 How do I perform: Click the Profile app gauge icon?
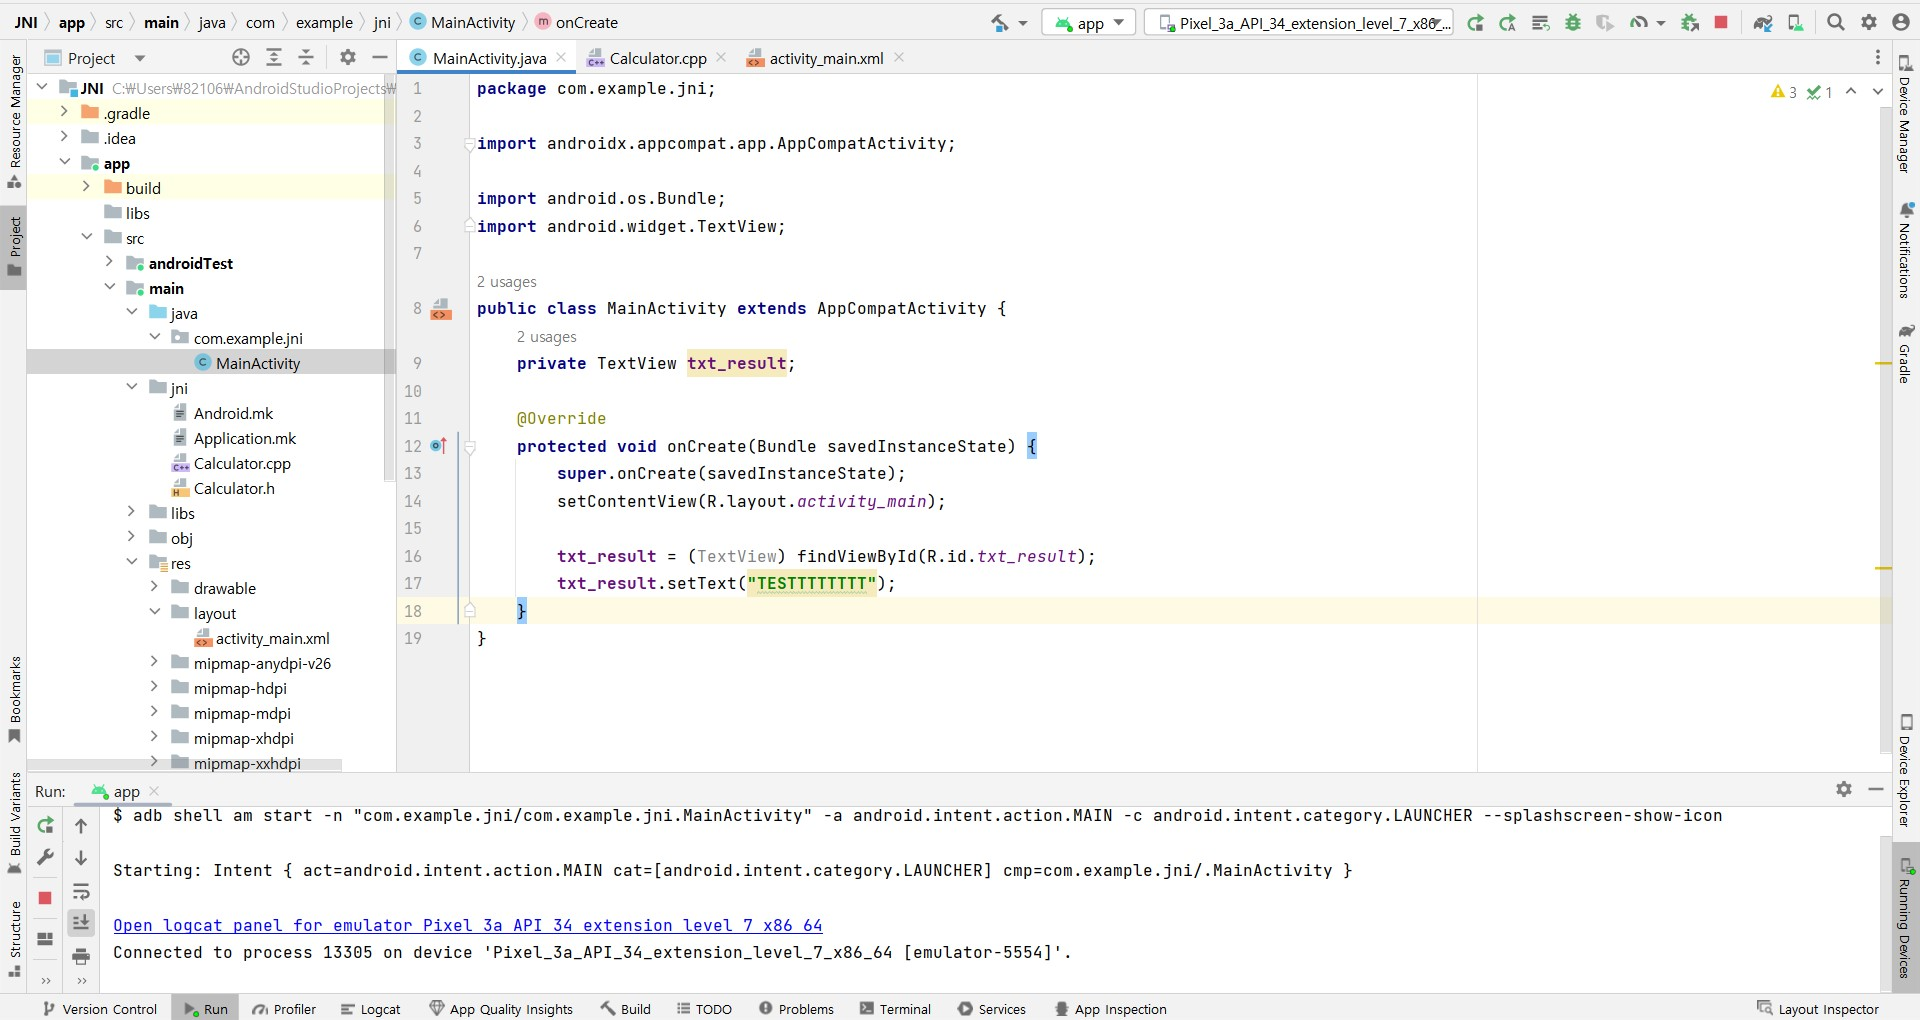point(1638,22)
